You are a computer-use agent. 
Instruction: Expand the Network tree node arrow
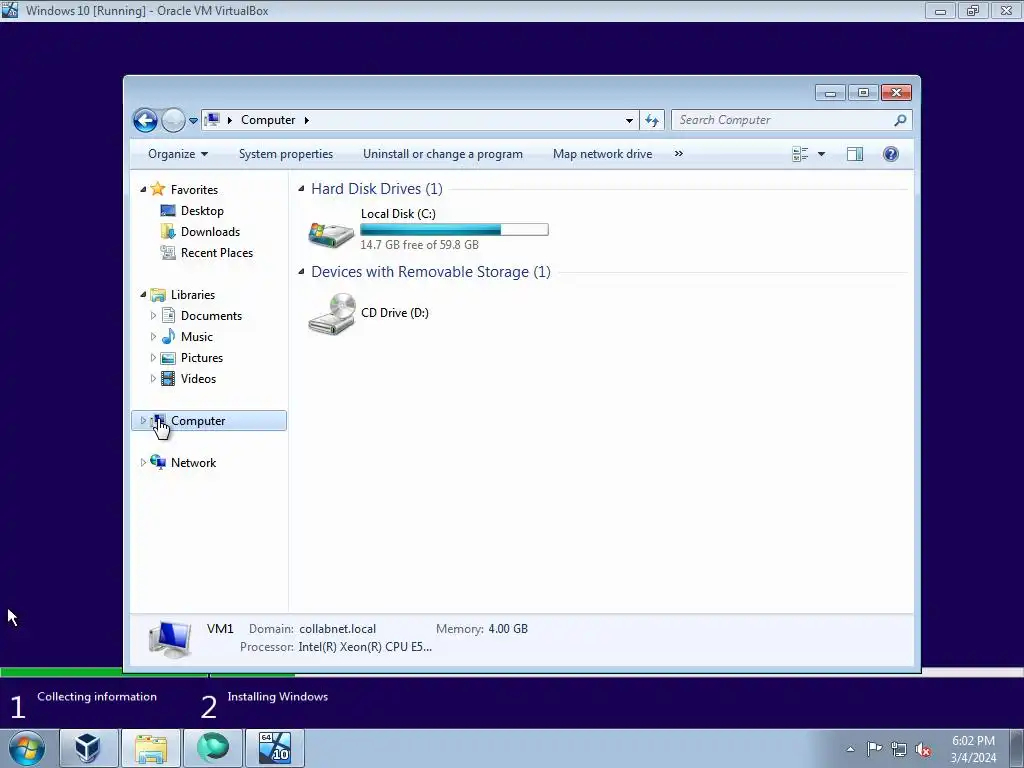tap(143, 462)
